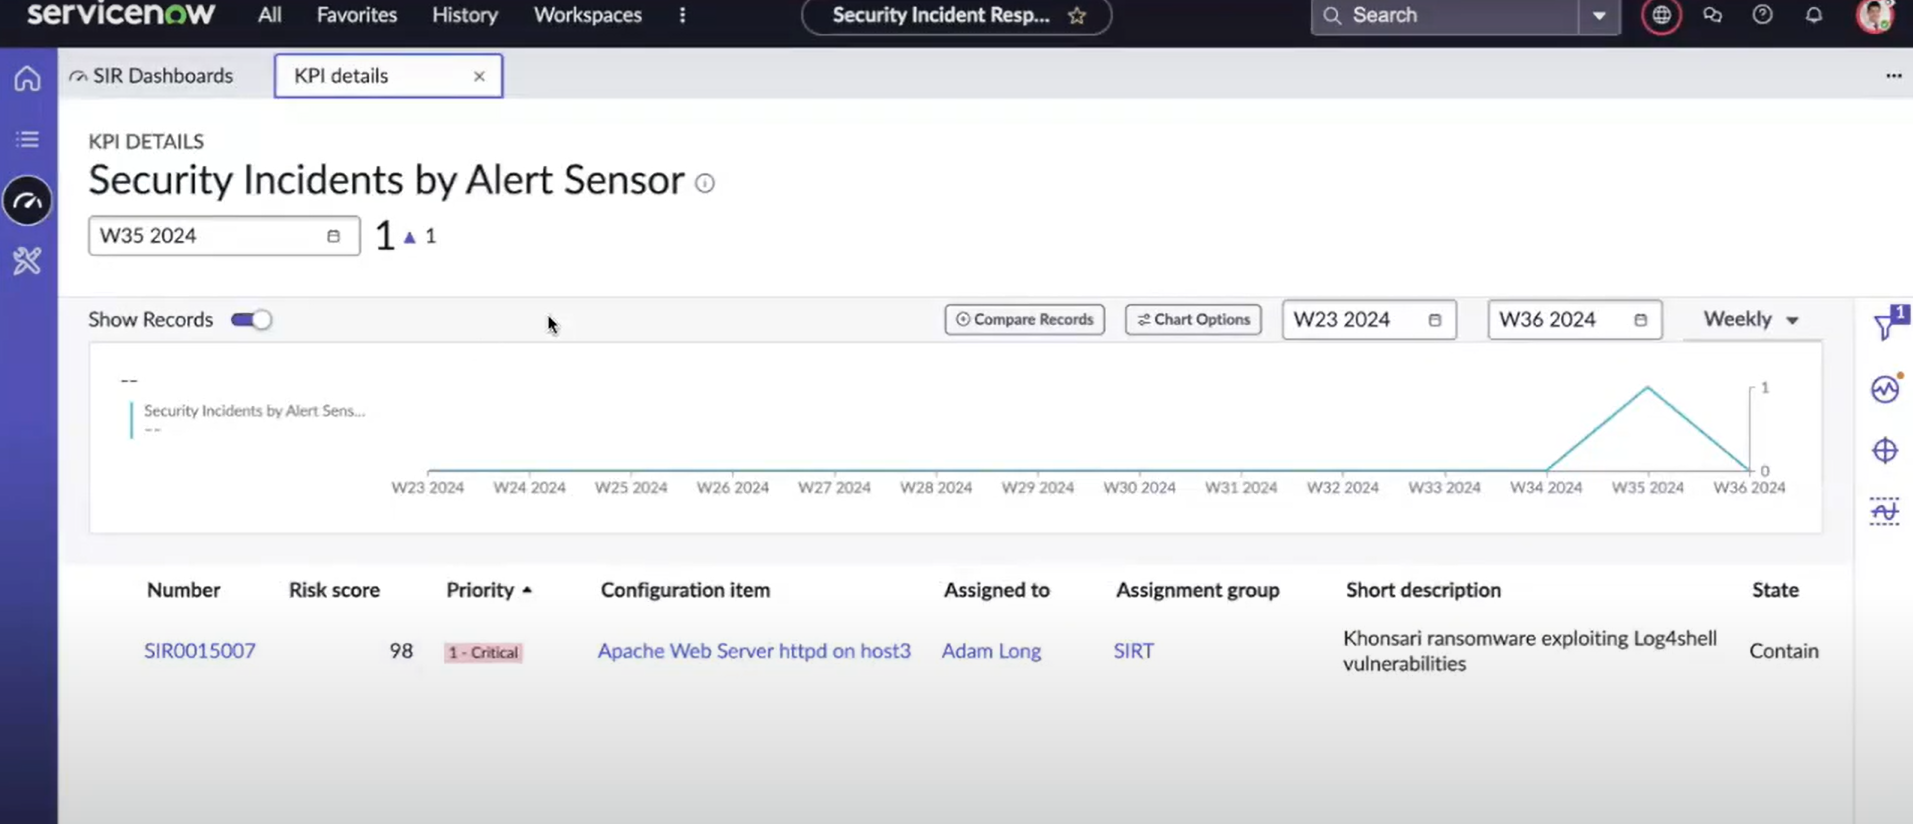Switch to the SIR Dashboards tab
Viewport: 1913px width, 824px height.
152,76
